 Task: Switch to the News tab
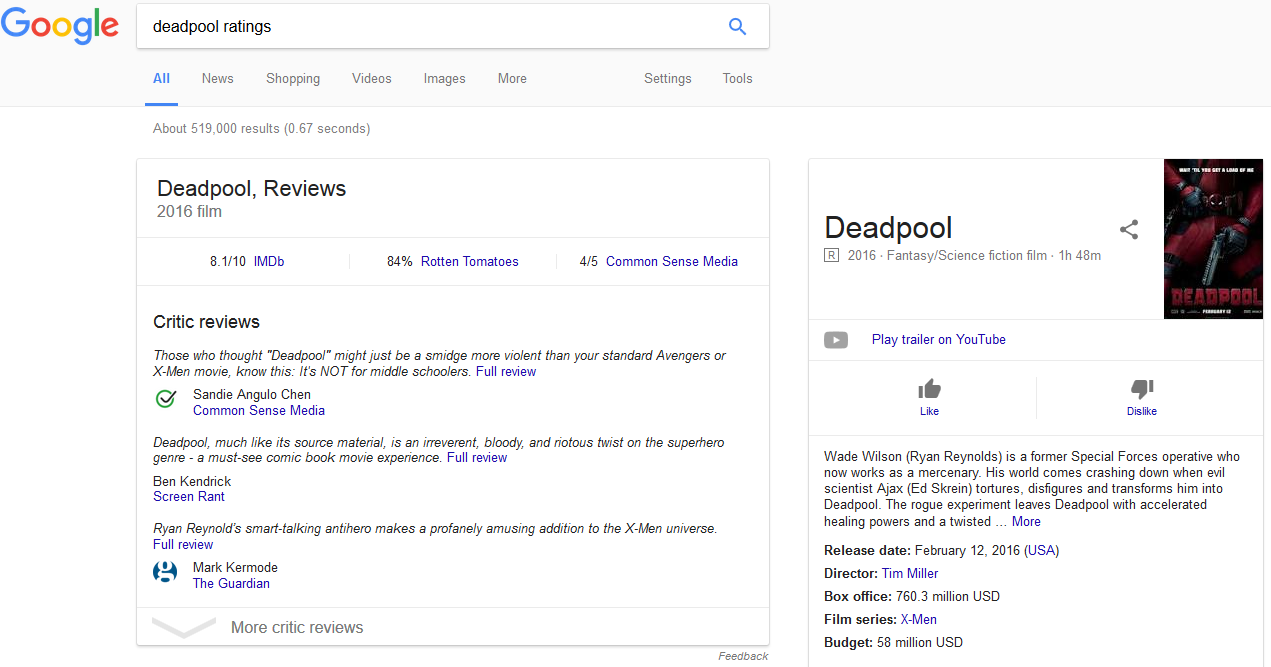pos(217,79)
